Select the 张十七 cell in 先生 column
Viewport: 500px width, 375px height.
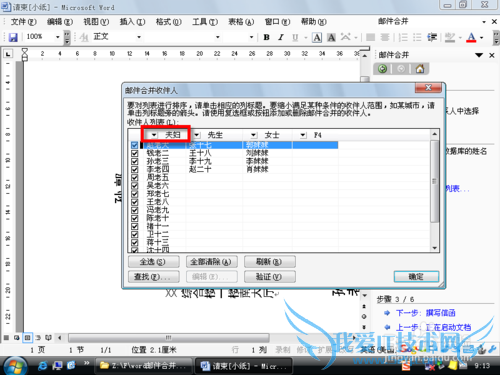coord(214,145)
